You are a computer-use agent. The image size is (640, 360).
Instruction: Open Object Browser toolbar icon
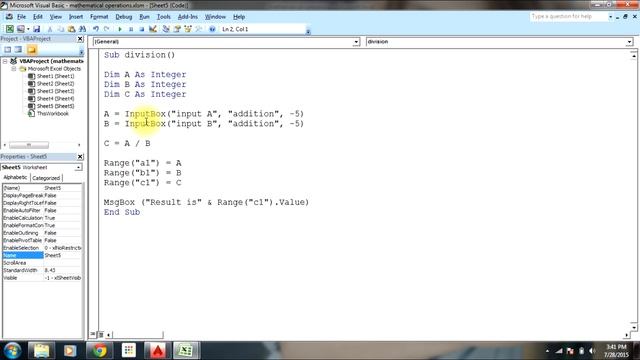188,29
